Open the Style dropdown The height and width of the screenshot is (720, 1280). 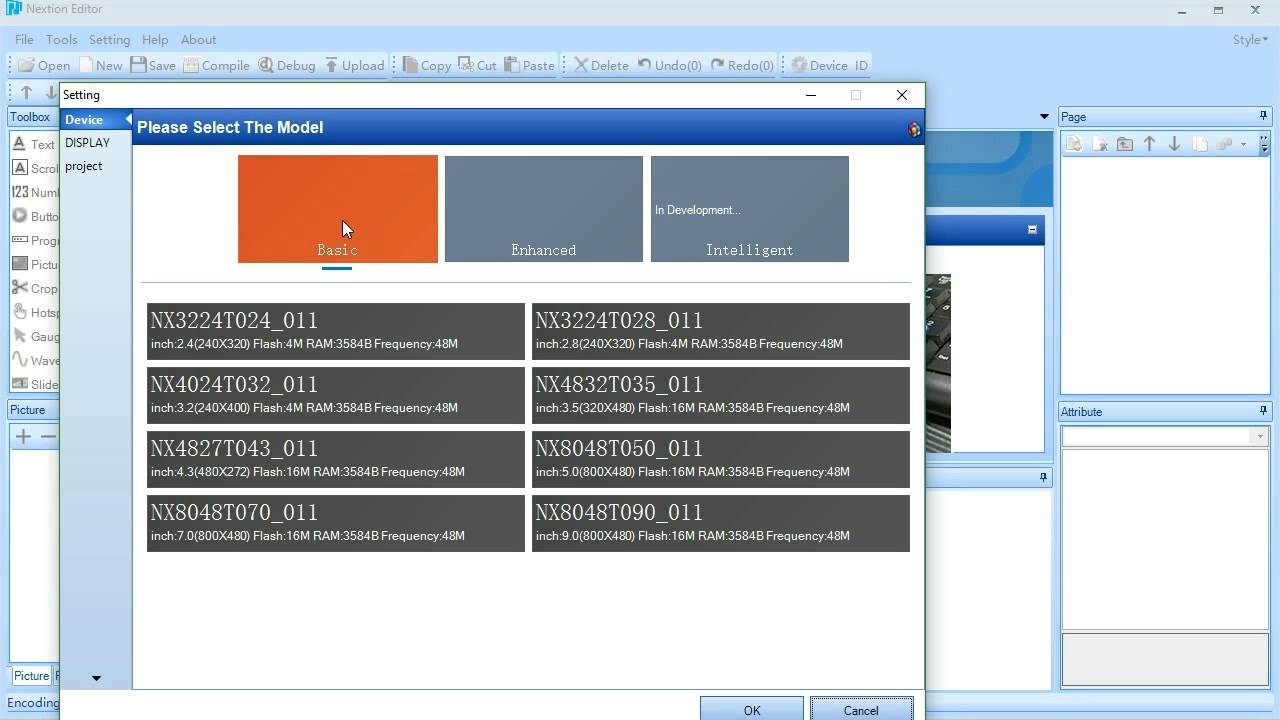pos(1250,40)
